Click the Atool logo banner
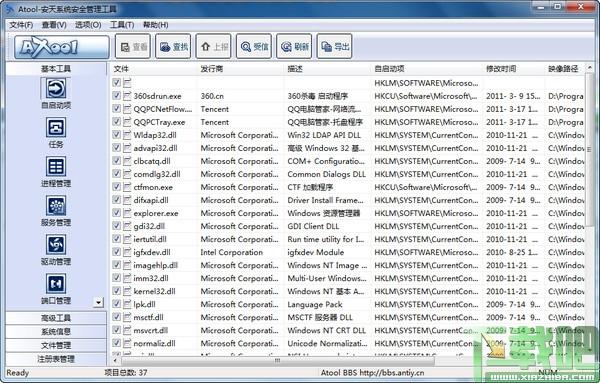Image resolution: width=600 pixels, height=383 pixels. click(62, 47)
